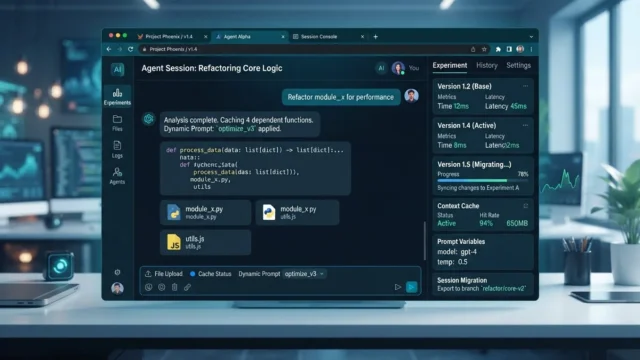The image size is (640, 360).
Task: Open browser extensions puzzle icon
Action: coord(498,49)
